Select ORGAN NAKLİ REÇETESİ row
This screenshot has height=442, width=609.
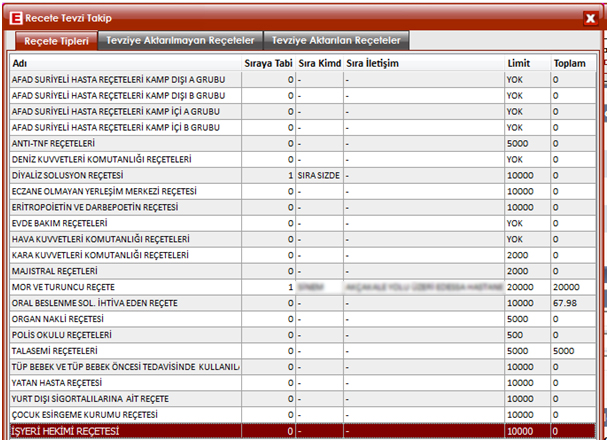303,319
